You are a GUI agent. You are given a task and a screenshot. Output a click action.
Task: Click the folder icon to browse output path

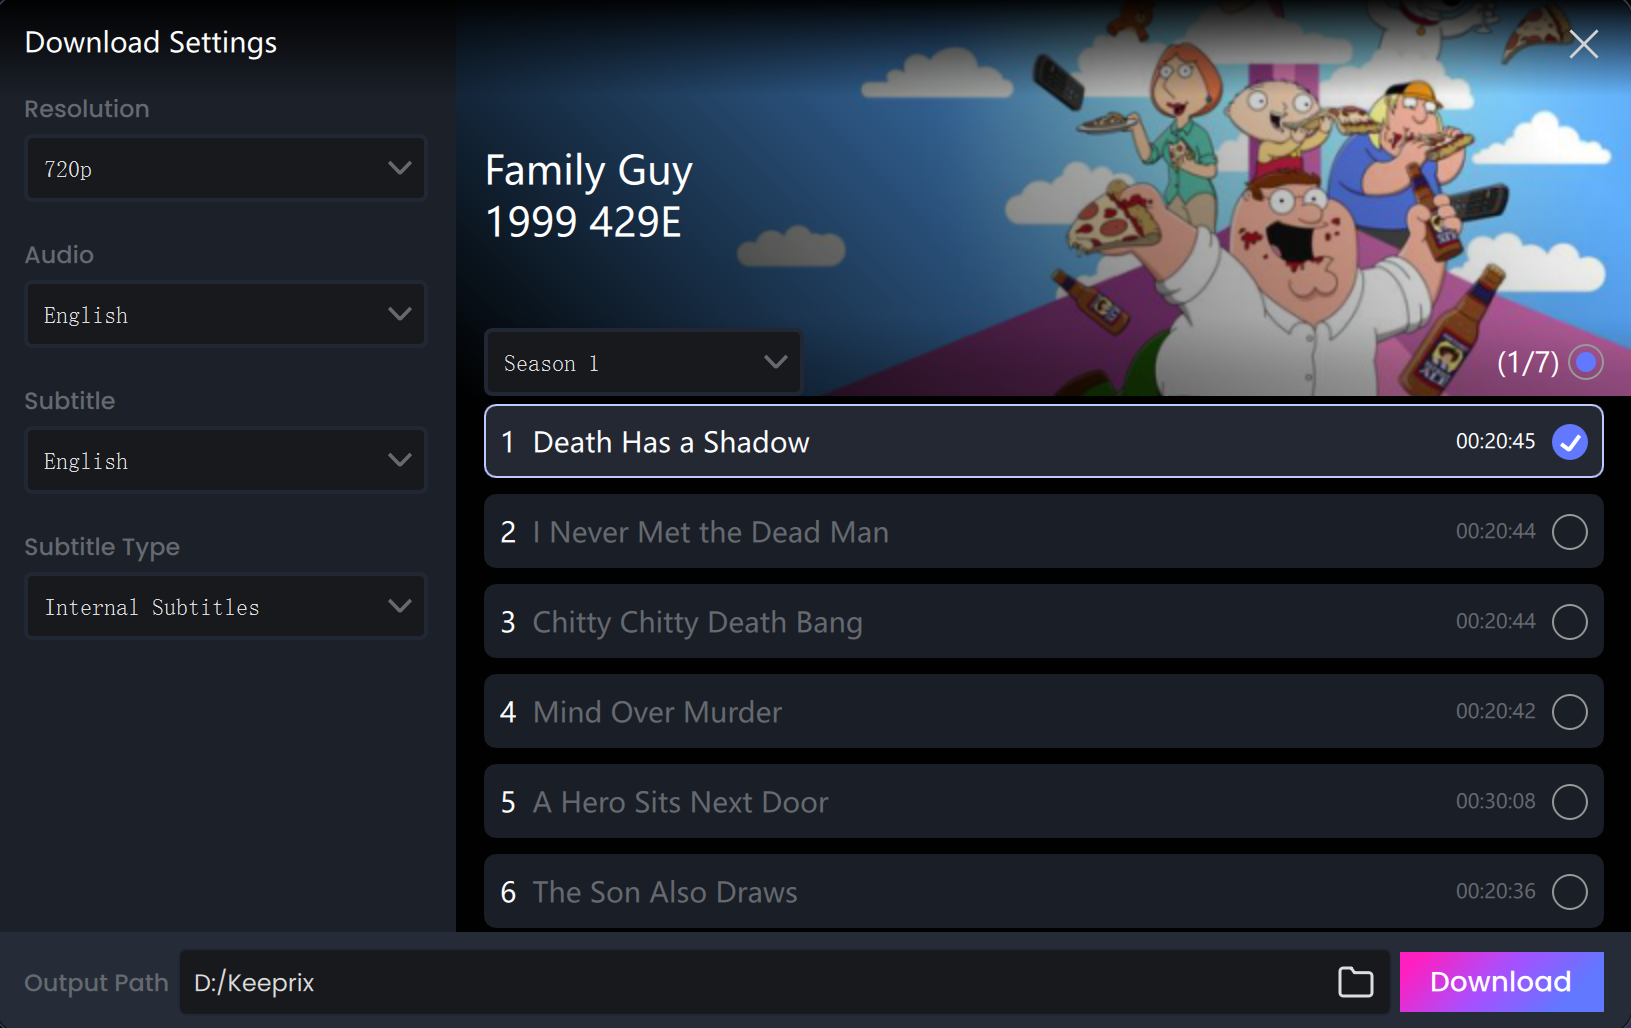pyautogui.click(x=1355, y=982)
